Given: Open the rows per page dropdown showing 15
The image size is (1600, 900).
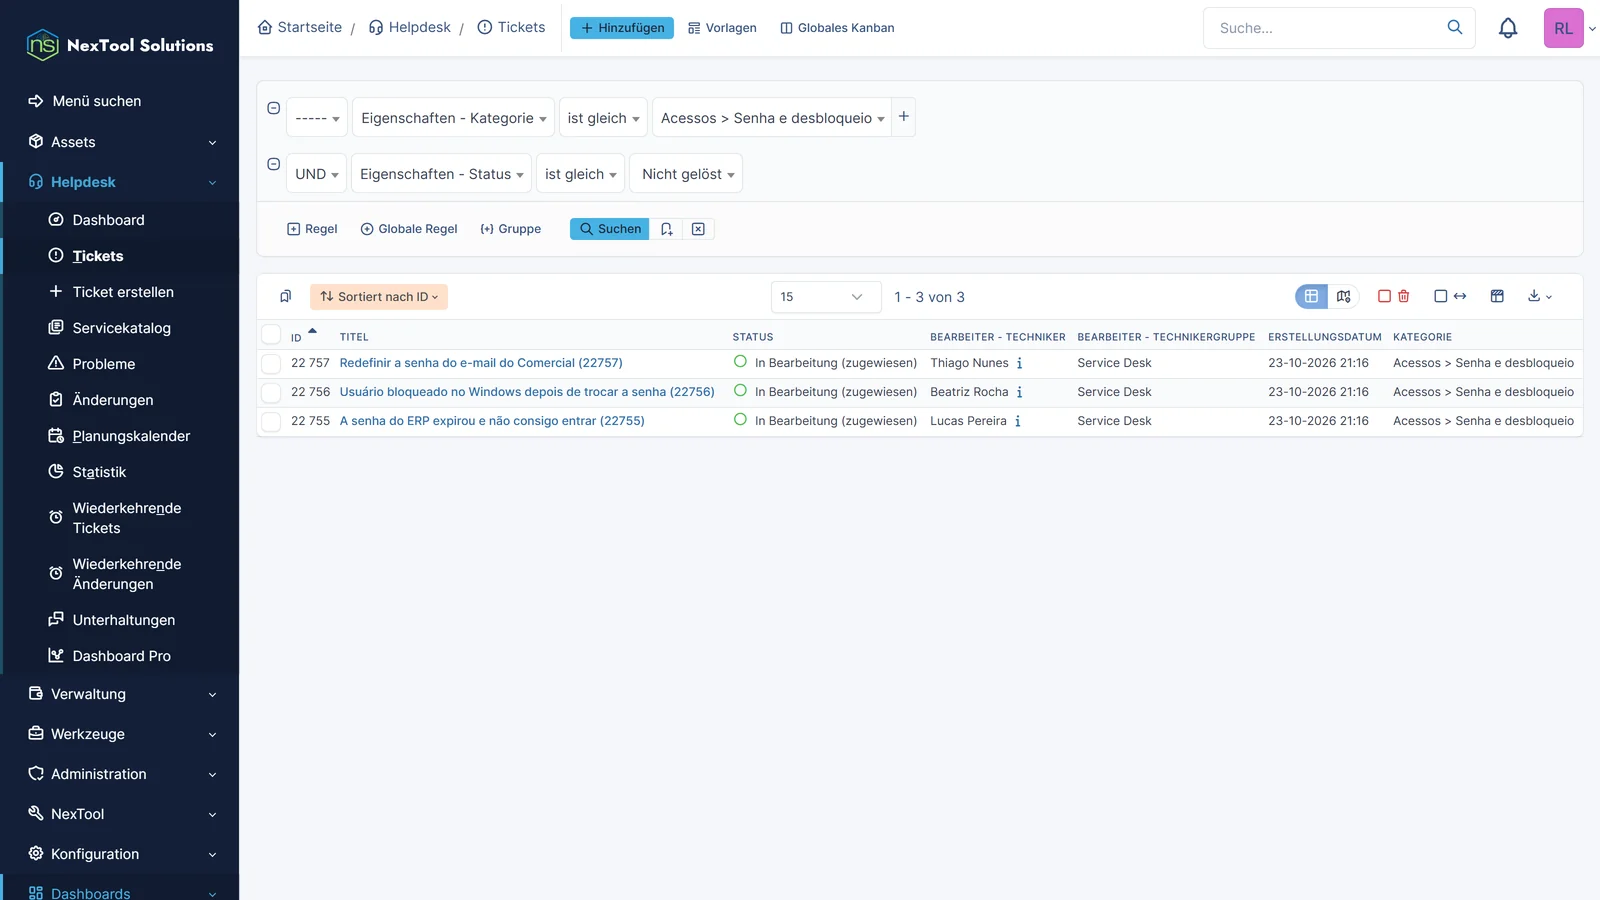Looking at the screenshot, I should (826, 297).
